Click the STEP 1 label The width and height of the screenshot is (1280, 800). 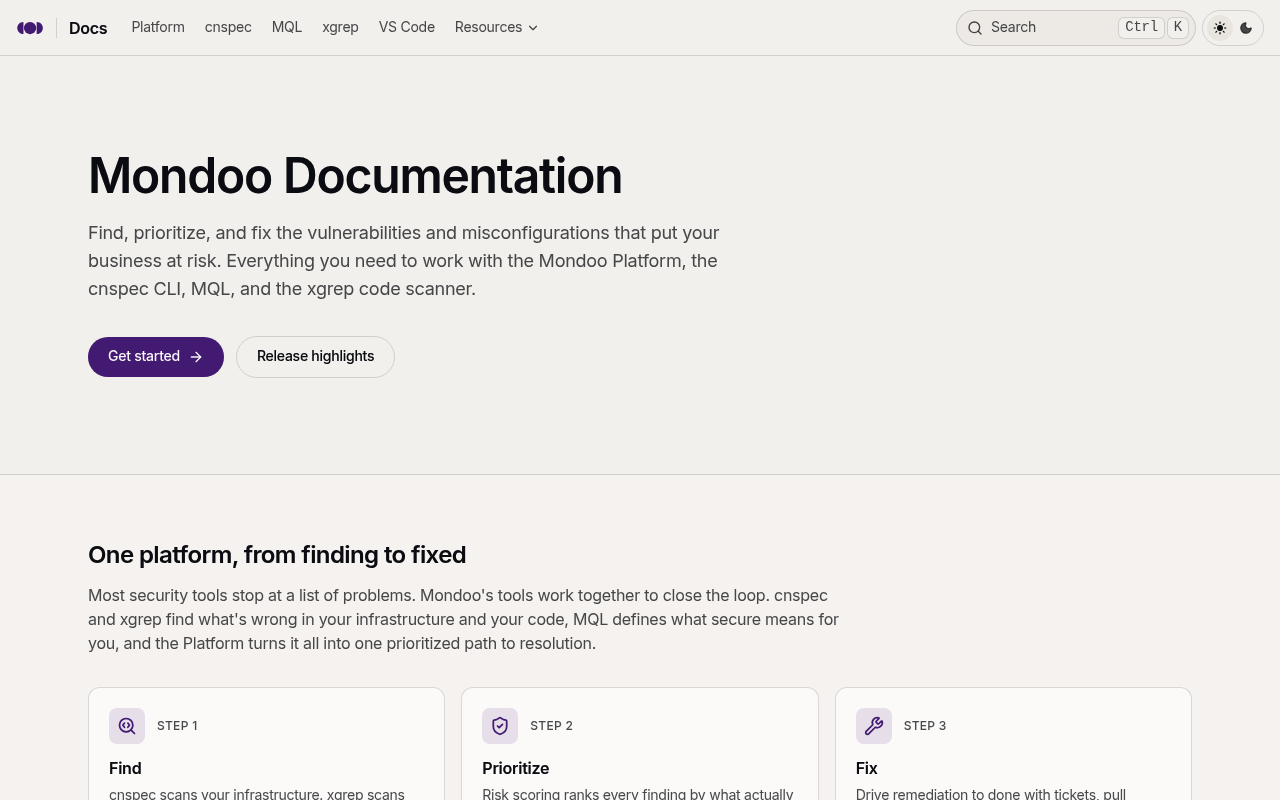tap(177, 726)
